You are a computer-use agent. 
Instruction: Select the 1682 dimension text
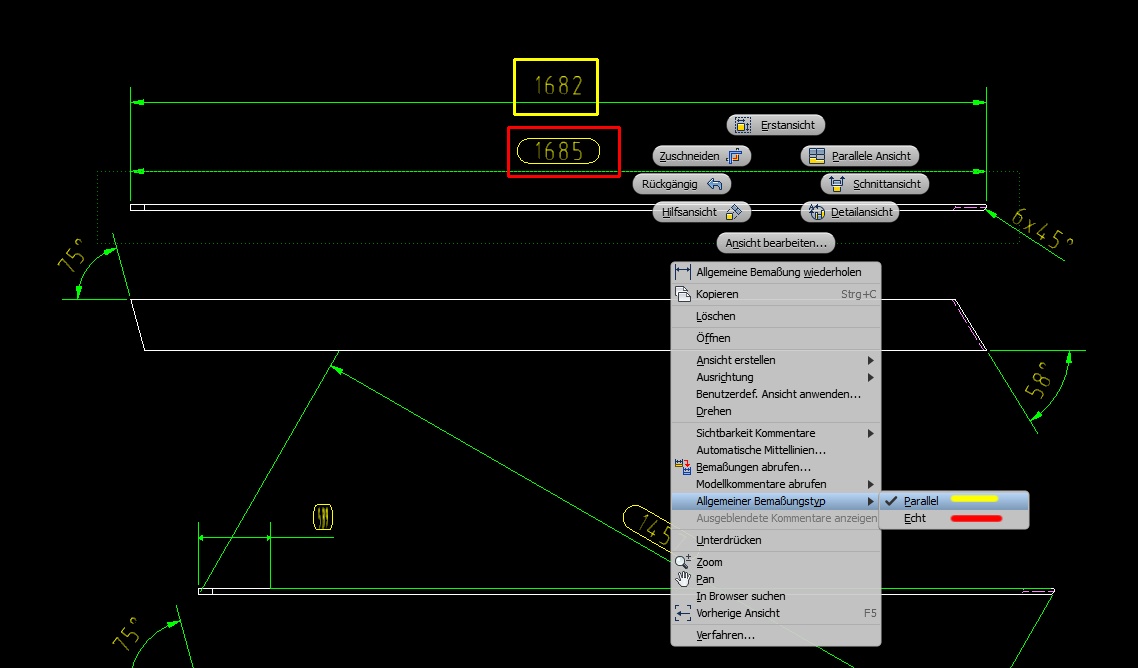click(x=558, y=86)
